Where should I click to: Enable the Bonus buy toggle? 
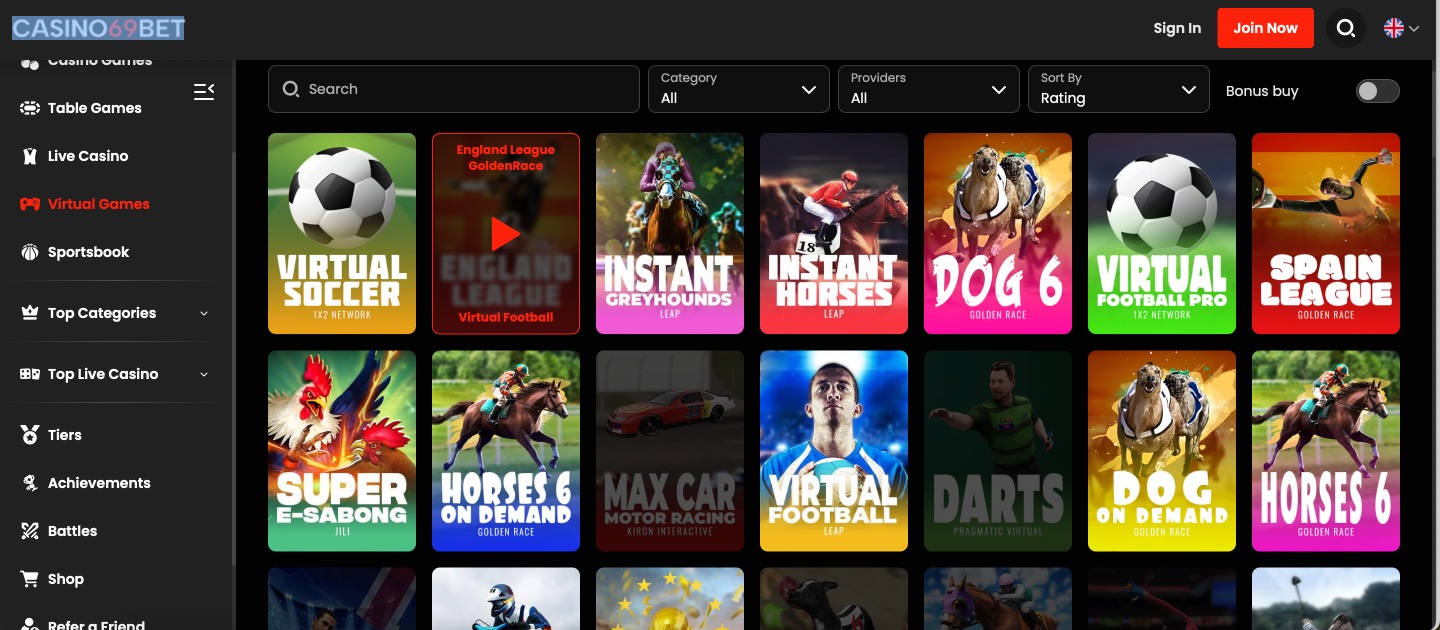point(1377,91)
